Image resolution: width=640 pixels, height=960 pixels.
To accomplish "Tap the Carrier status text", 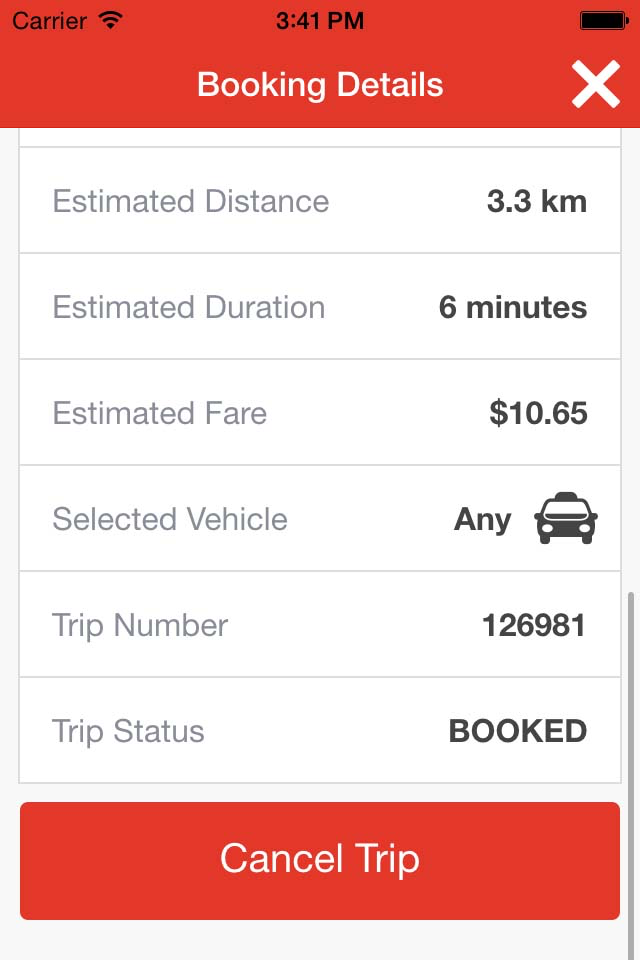I will tap(50, 21).
